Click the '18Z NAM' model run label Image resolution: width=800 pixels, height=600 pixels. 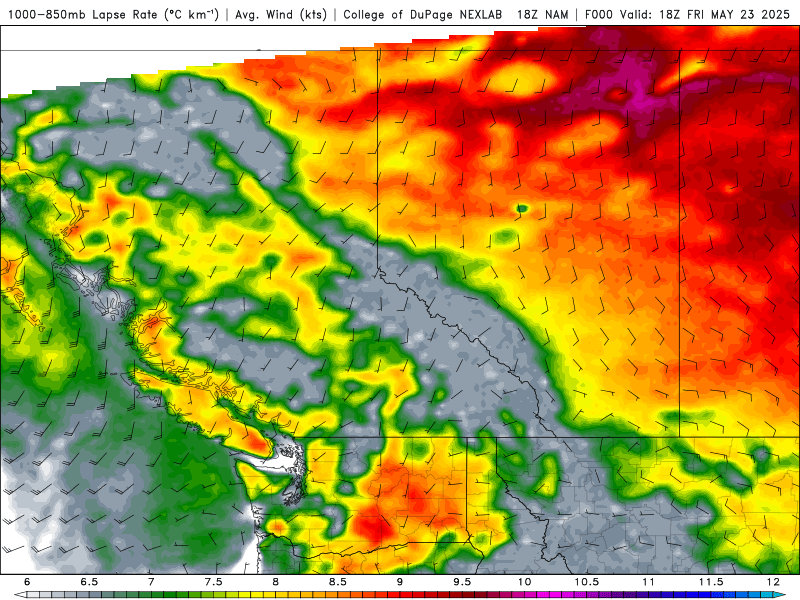(x=542, y=14)
